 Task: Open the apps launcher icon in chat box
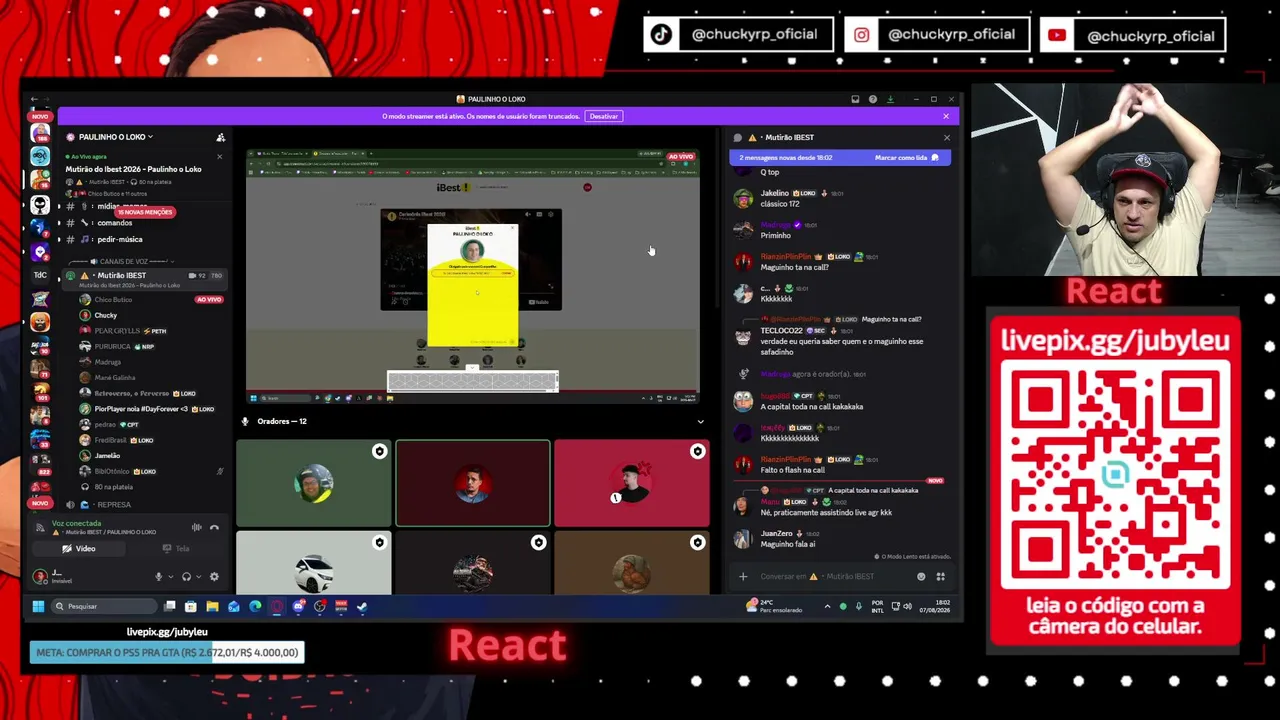coord(940,576)
